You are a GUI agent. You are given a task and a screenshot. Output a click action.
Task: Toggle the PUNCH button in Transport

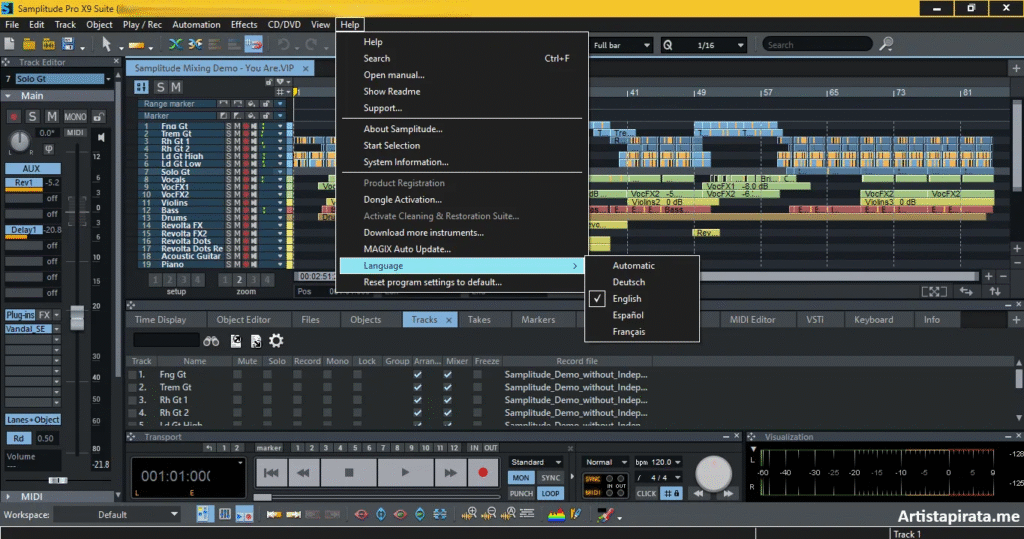point(520,493)
